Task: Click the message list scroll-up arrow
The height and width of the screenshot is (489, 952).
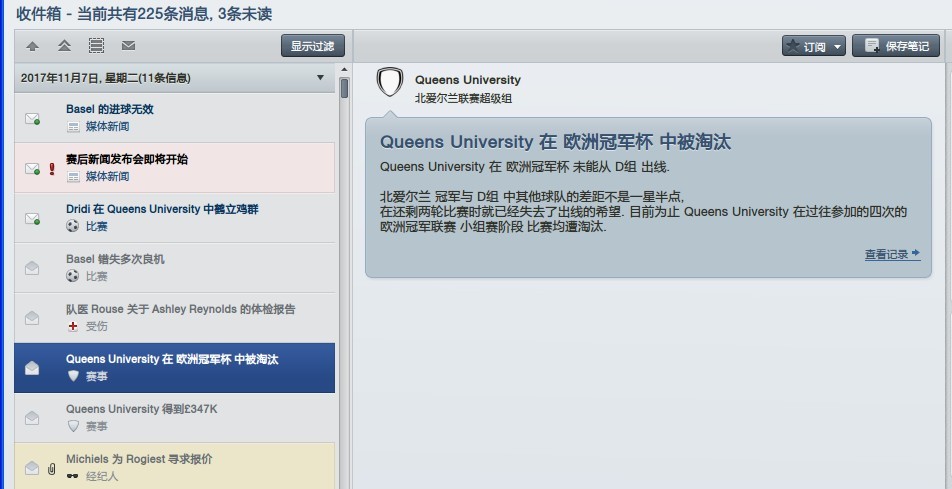Action: (x=344, y=70)
